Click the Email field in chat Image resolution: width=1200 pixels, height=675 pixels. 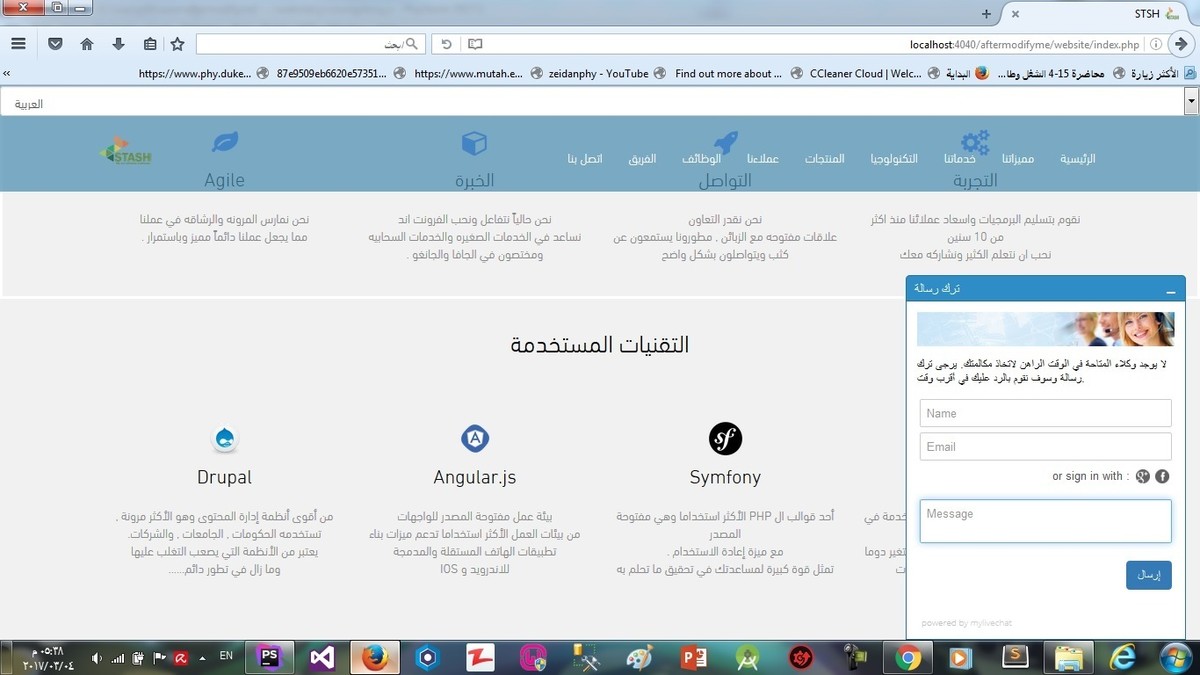click(1045, 447)
